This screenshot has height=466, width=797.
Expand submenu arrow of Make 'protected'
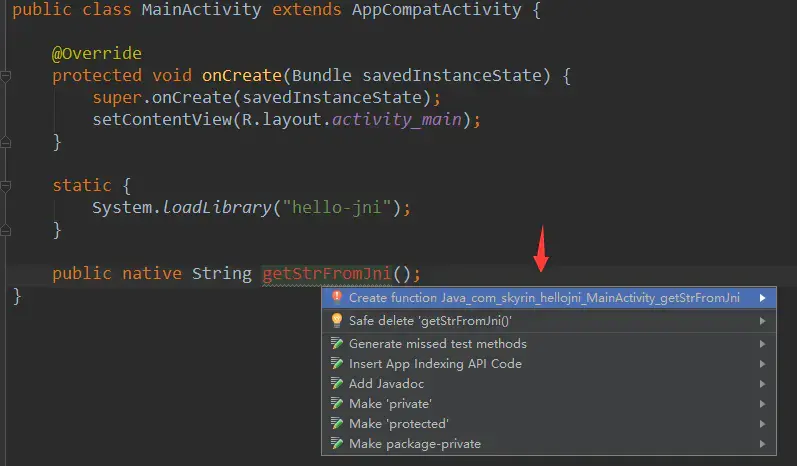point(762,424)
